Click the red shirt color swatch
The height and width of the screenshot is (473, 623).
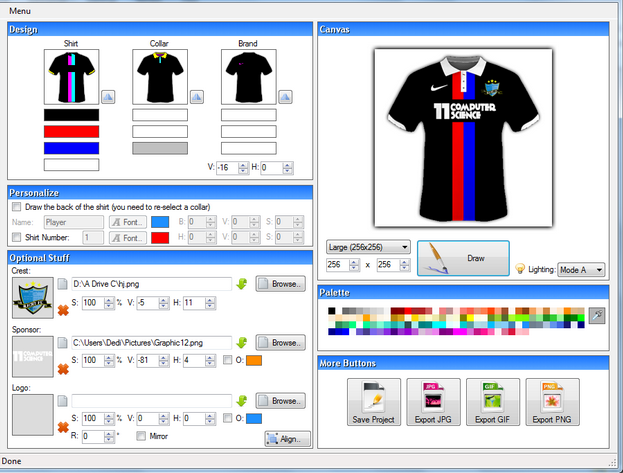[72, 132]
